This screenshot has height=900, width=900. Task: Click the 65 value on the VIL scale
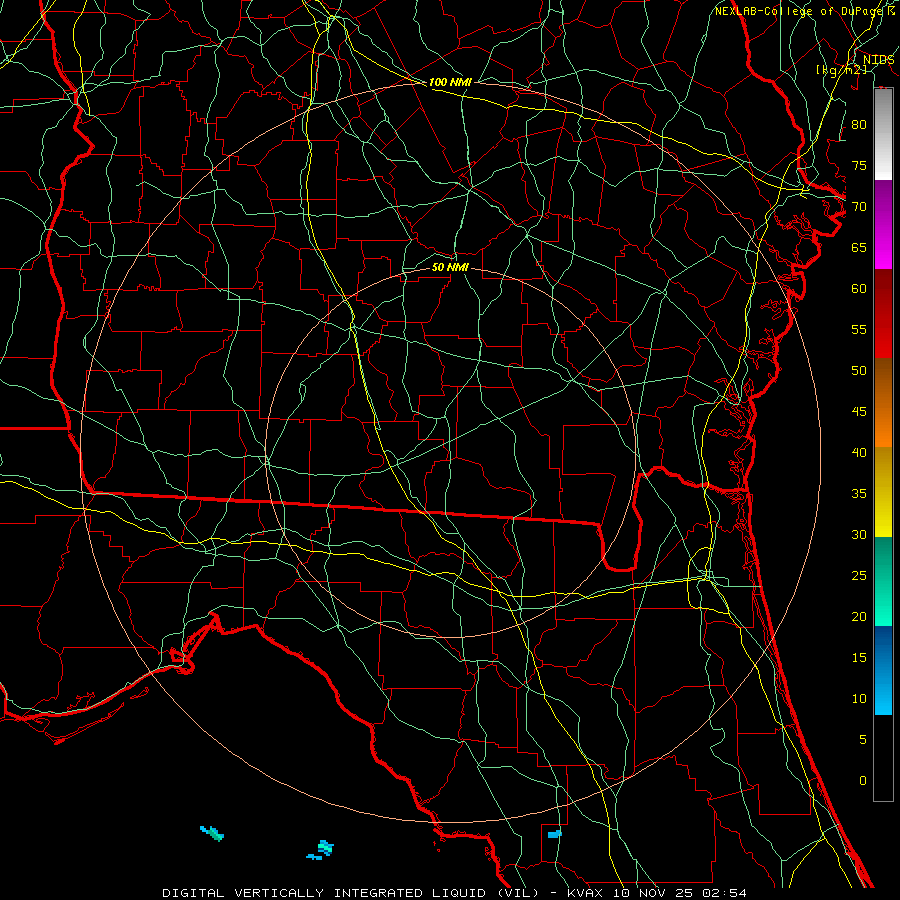tap(859, 248)
